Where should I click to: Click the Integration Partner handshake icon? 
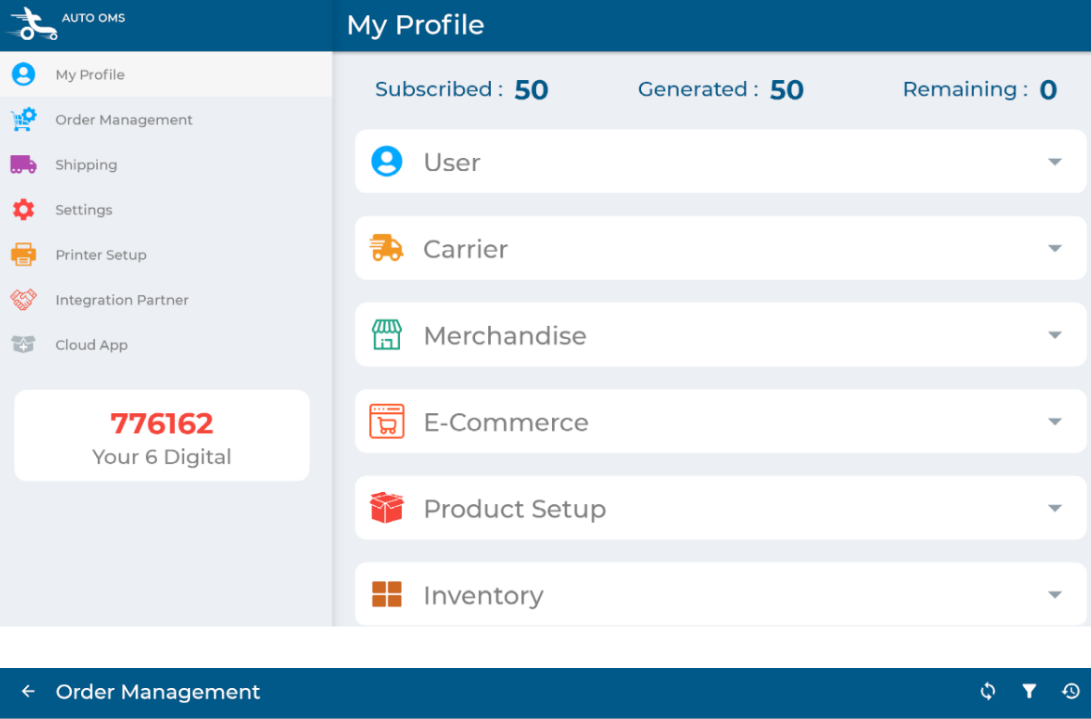24,299
